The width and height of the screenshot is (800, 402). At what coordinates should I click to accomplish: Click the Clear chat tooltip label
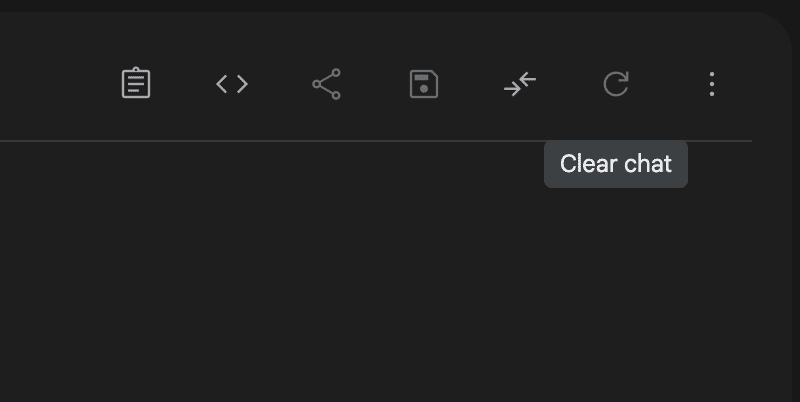tap(615, 164)
